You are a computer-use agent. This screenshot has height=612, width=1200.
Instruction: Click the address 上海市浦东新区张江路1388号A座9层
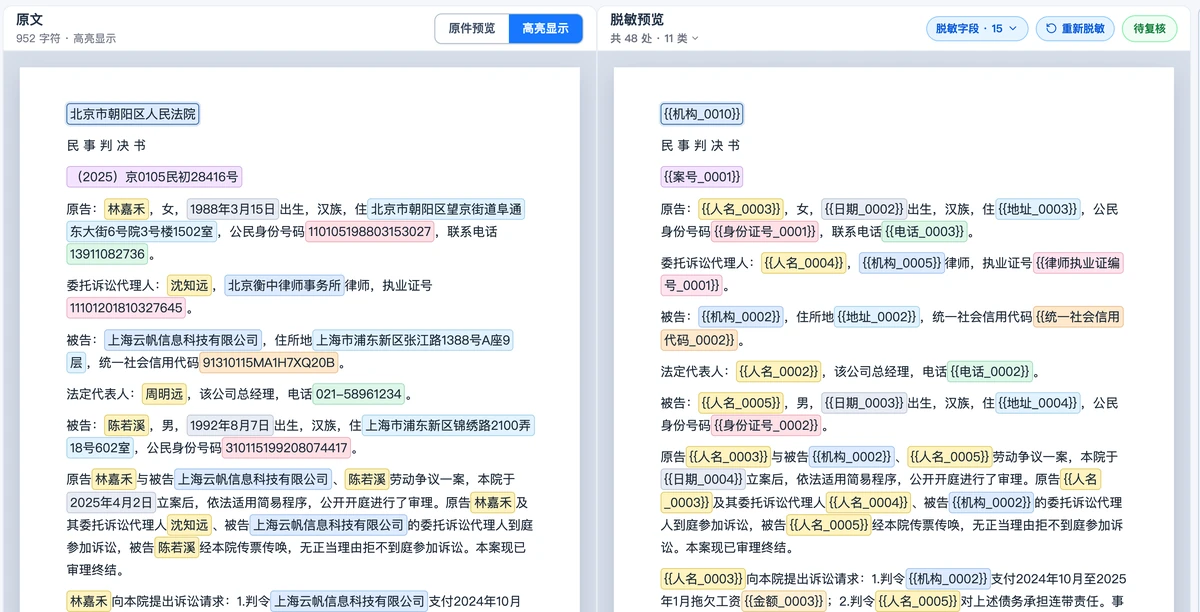(x=412, y=340)
